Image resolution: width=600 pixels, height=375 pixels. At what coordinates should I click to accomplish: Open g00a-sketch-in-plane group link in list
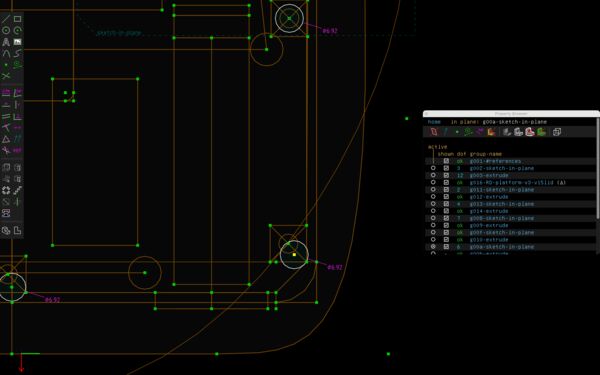point(502,247)
